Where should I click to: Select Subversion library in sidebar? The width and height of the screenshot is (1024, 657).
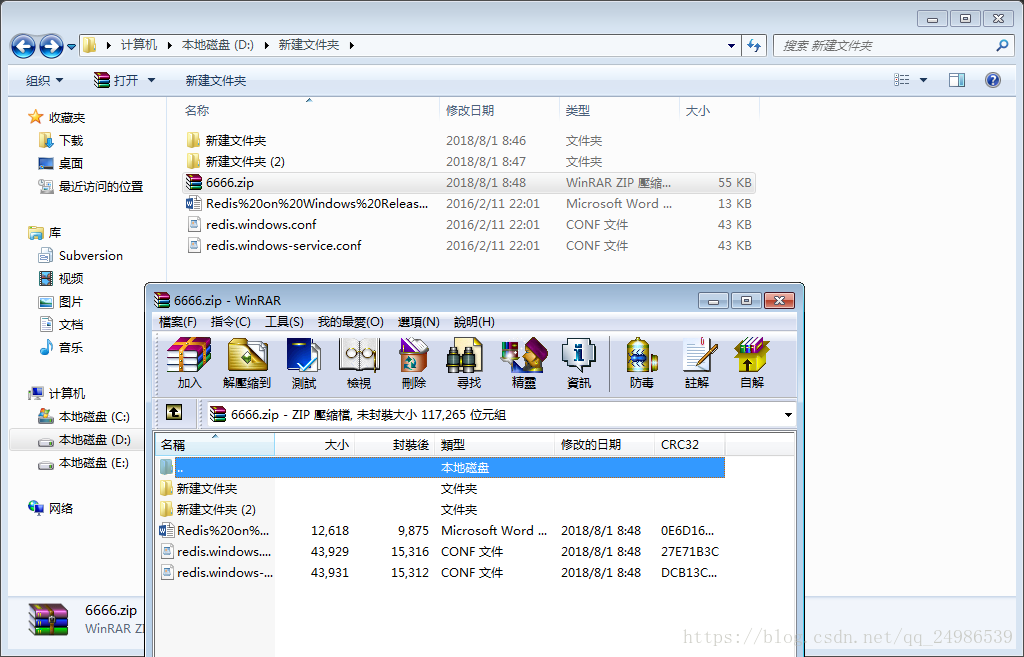click(x=81, y=255)
